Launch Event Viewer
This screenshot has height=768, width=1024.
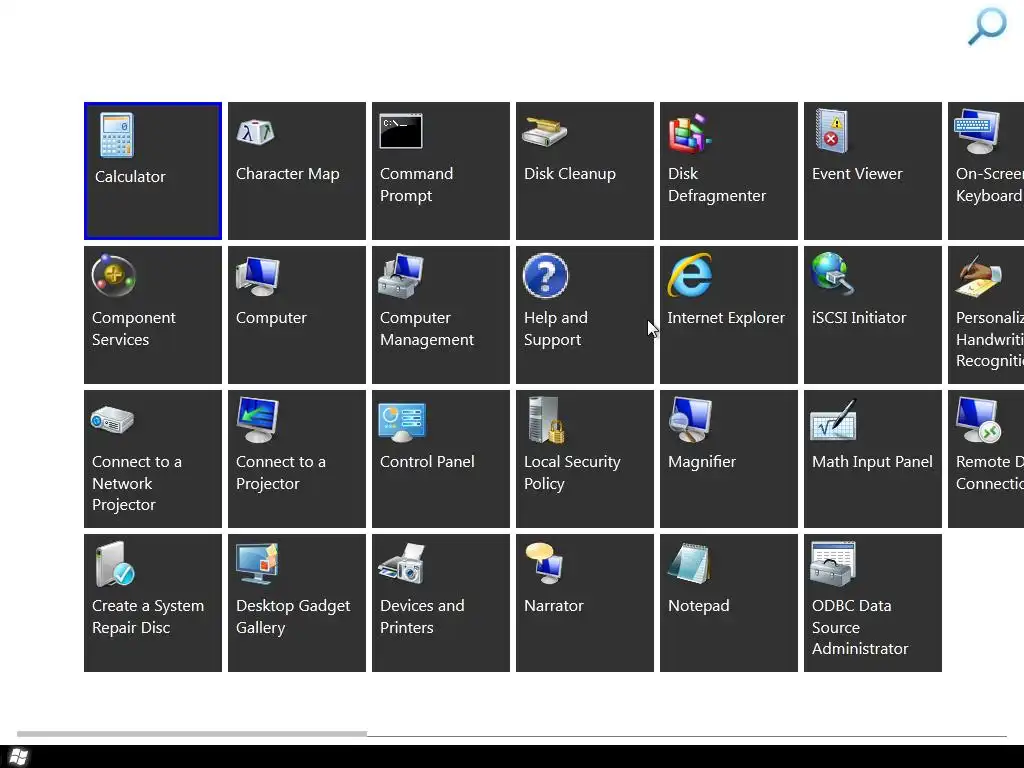coord(873,171)
